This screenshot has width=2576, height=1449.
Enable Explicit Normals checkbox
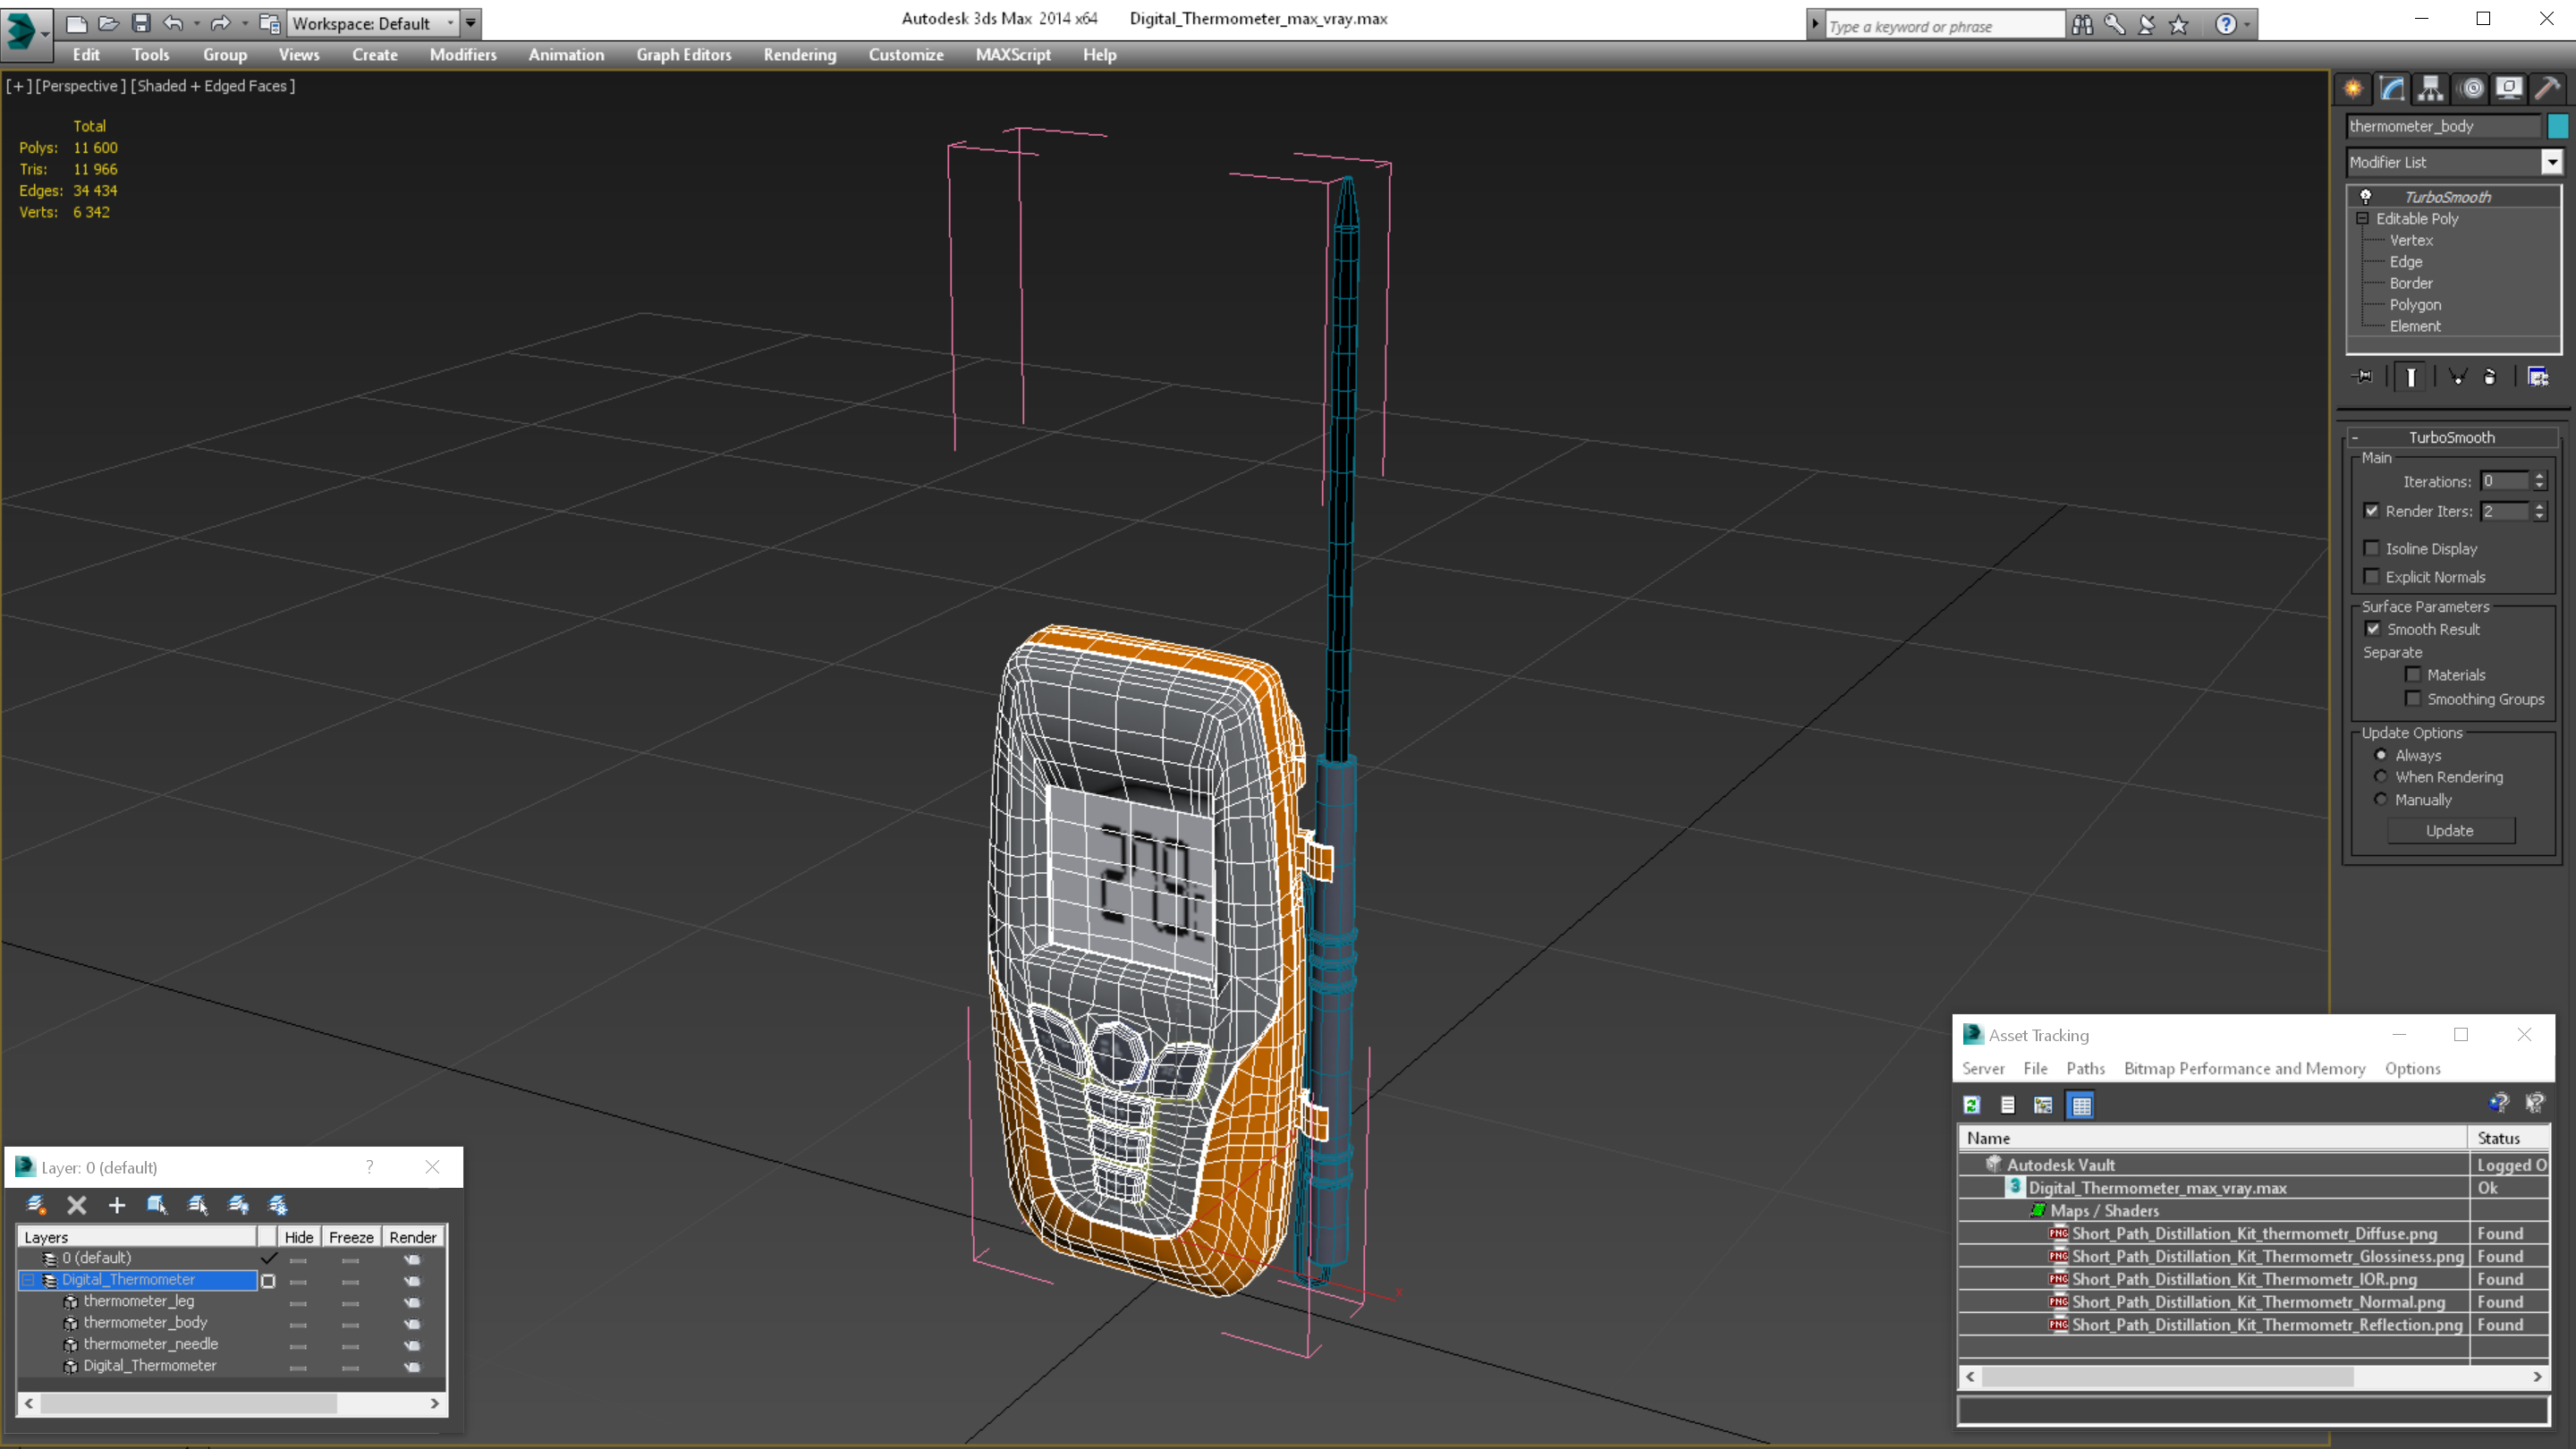[2371, 576]
